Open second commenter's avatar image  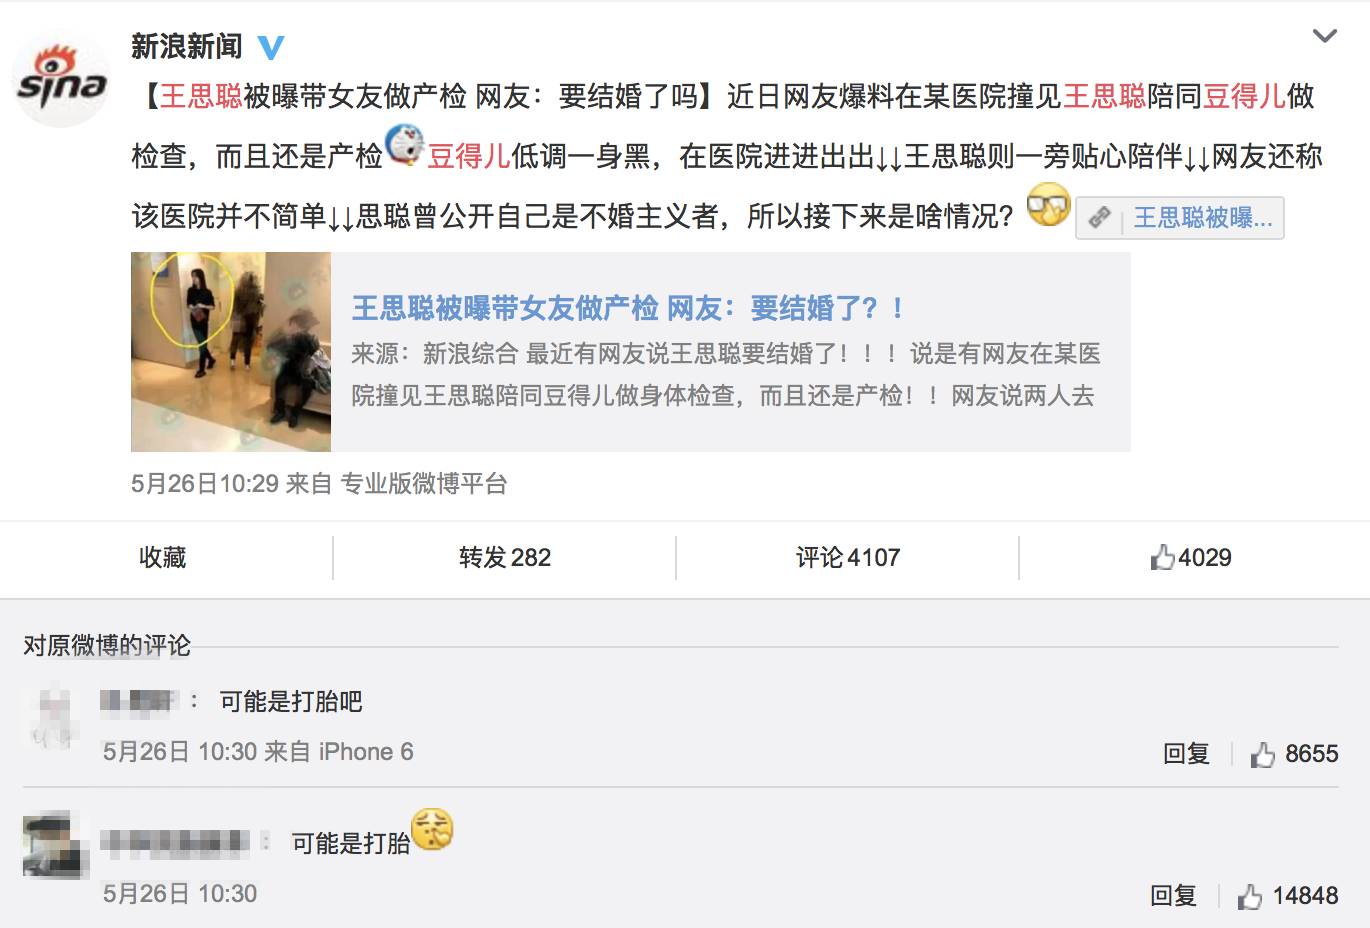tap(55, 846)
